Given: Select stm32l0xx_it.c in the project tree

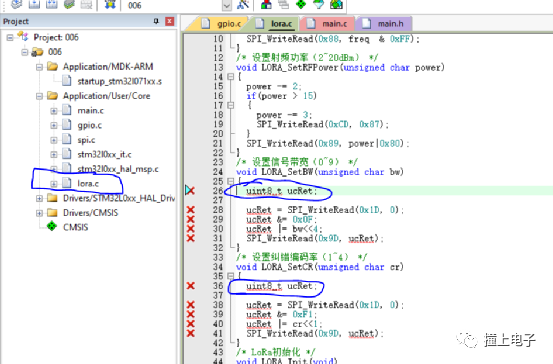Looking at the screenshot, I should point(104,154).
